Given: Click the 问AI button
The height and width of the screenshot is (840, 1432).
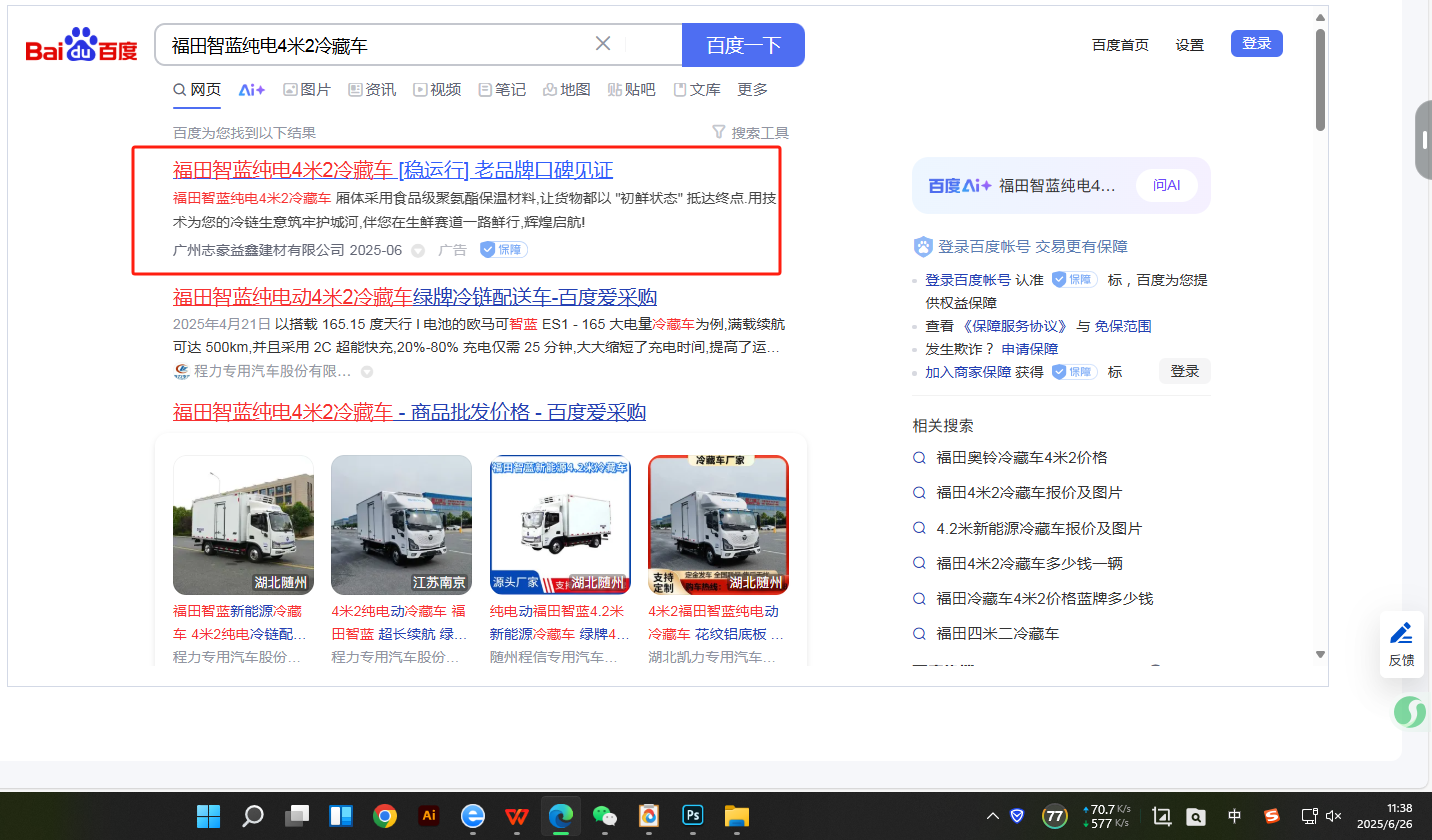Looking at the screenshot, I should pyautogui.click(x=1167, y=186).
